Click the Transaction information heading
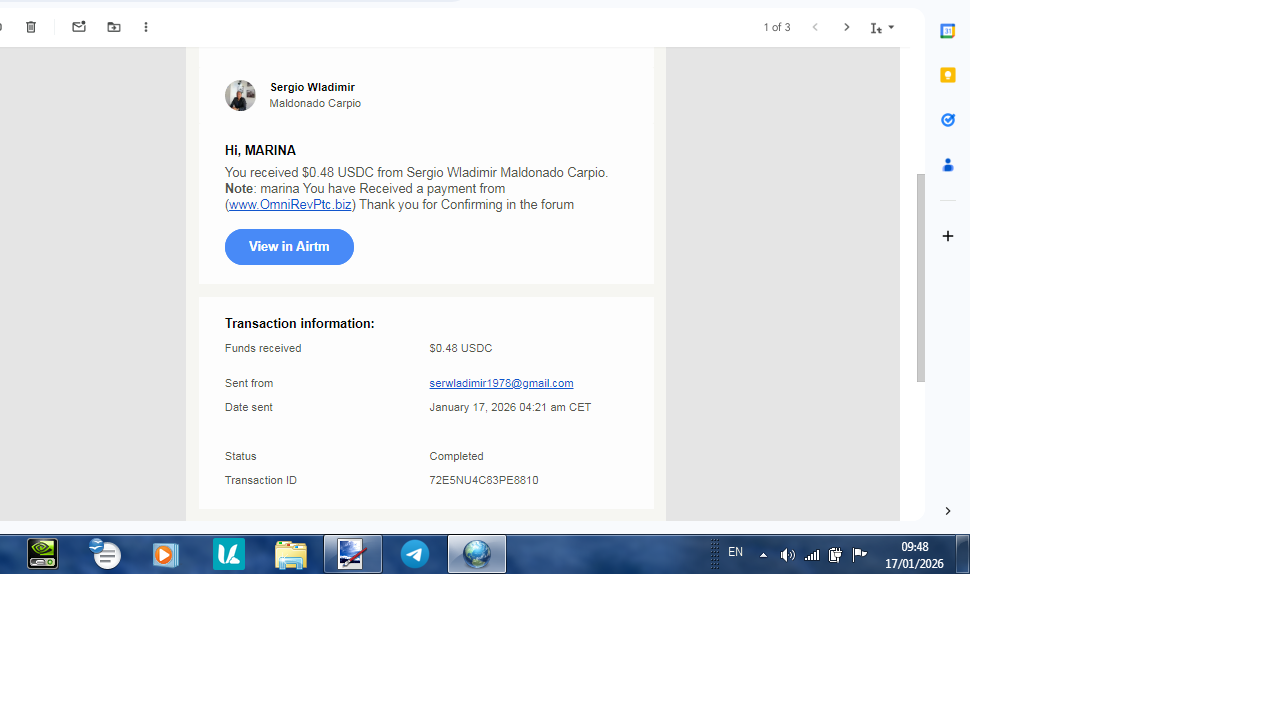Image resolution: width=1280 pixels, height=720 pixels. click(299, 324)
